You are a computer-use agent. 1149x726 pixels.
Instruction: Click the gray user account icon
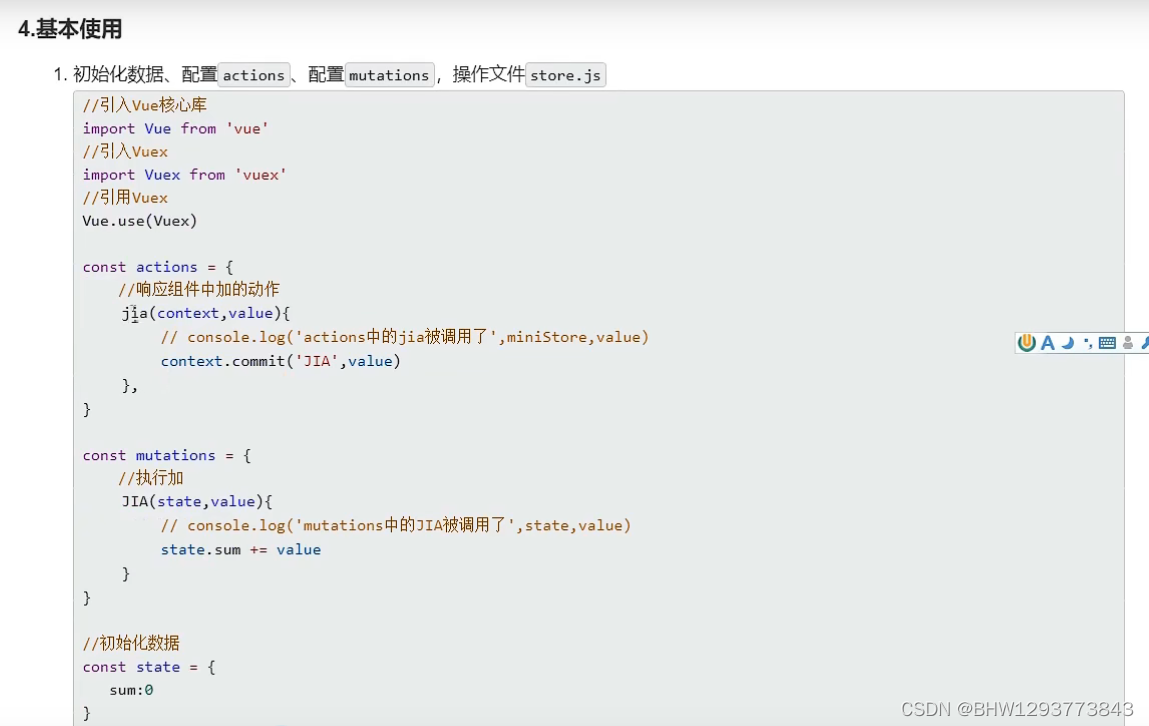[1128, 342]
